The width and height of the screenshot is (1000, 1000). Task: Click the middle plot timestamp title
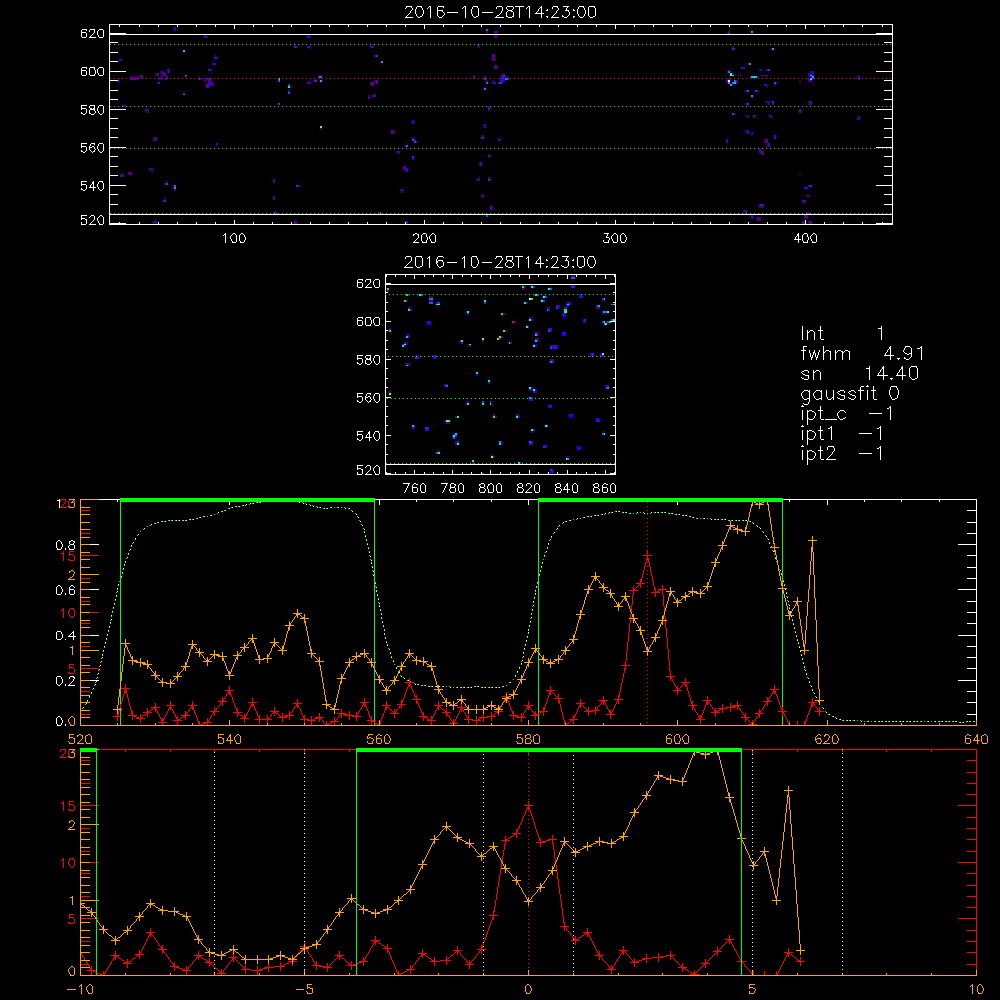(x=500, y=262)
